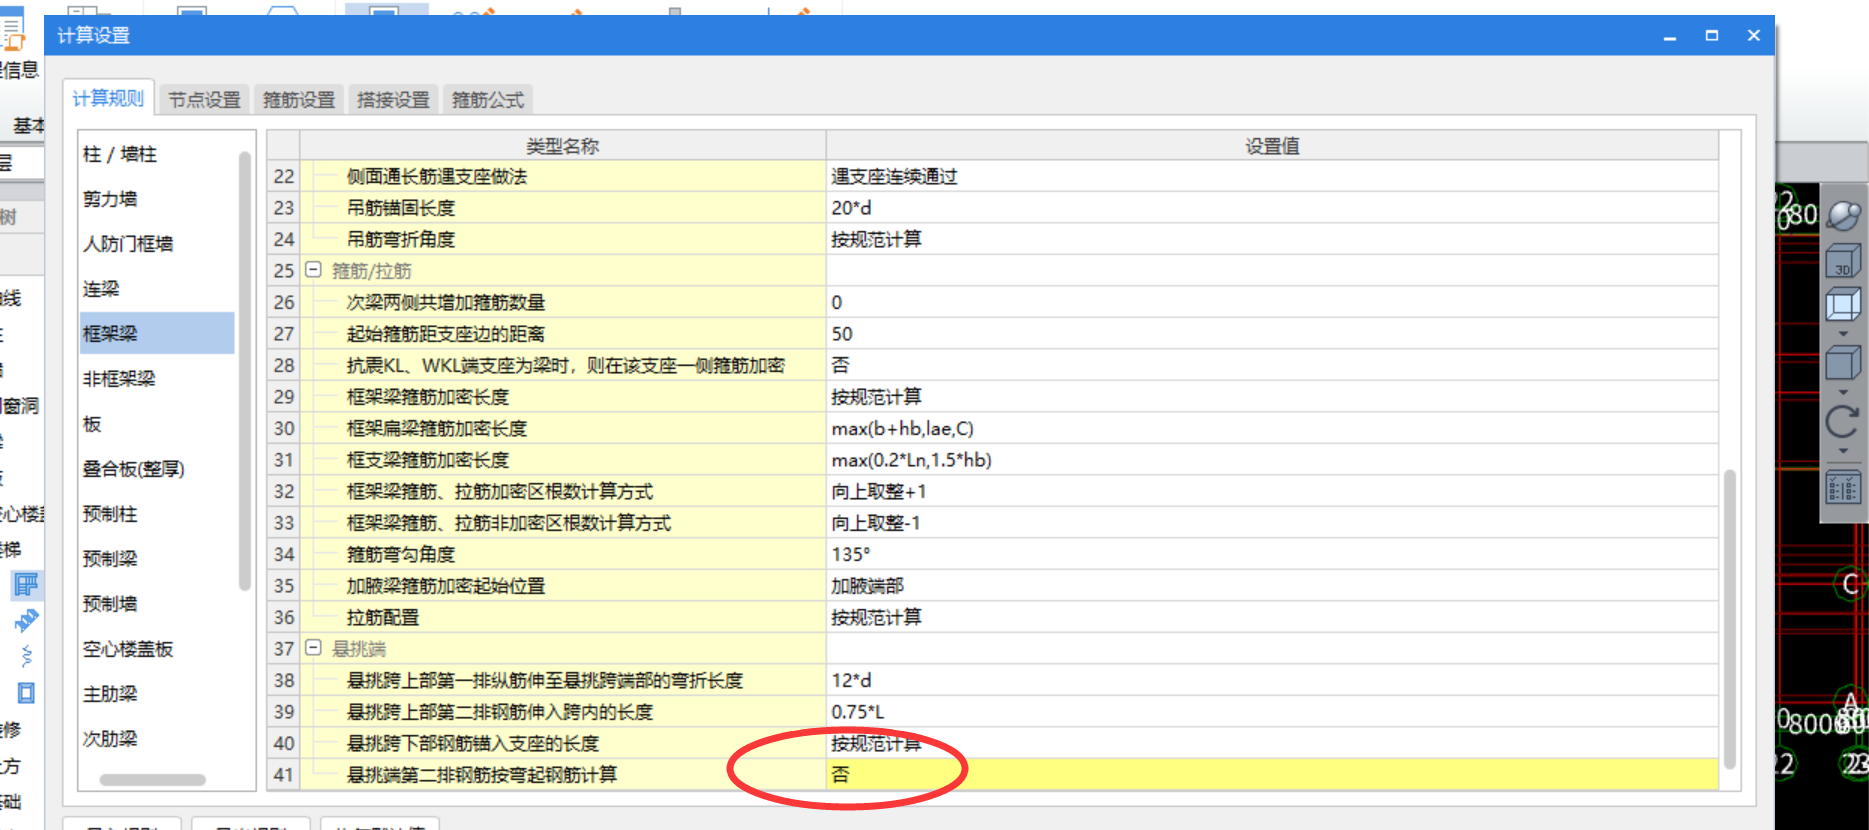
Task: Open dropdown under the solid box icon
Action: 1843,392
